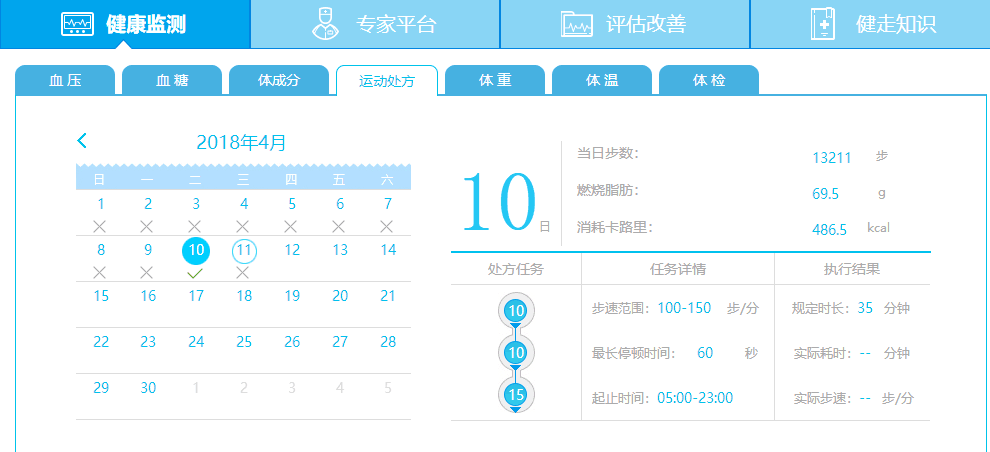Select the 运动处方 sub-tab
990x452 pixels.
pyautogui.click(x=387, y=80)
